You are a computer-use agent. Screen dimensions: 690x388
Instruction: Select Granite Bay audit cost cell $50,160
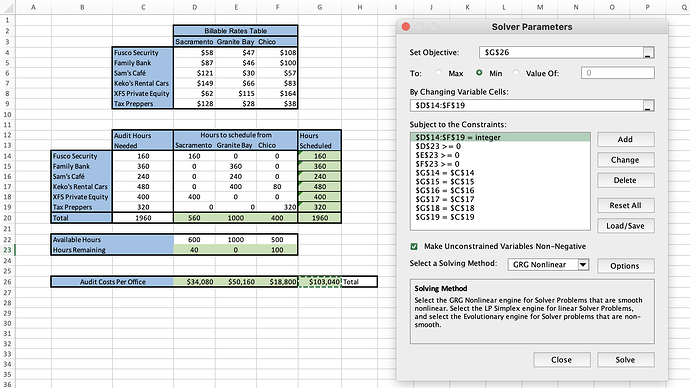point(236,282)
